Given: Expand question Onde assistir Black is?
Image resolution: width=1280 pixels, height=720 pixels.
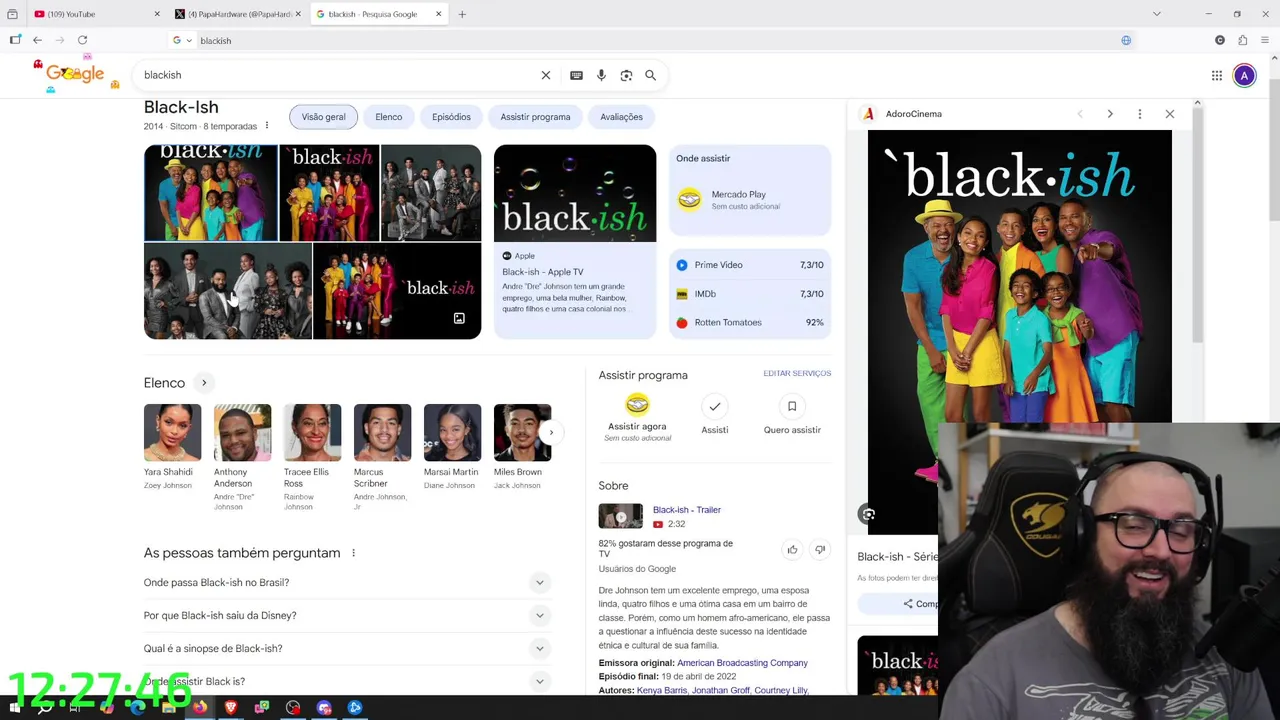Looking at the screenshot, I should pyautogui.click(x=345, y=681).
